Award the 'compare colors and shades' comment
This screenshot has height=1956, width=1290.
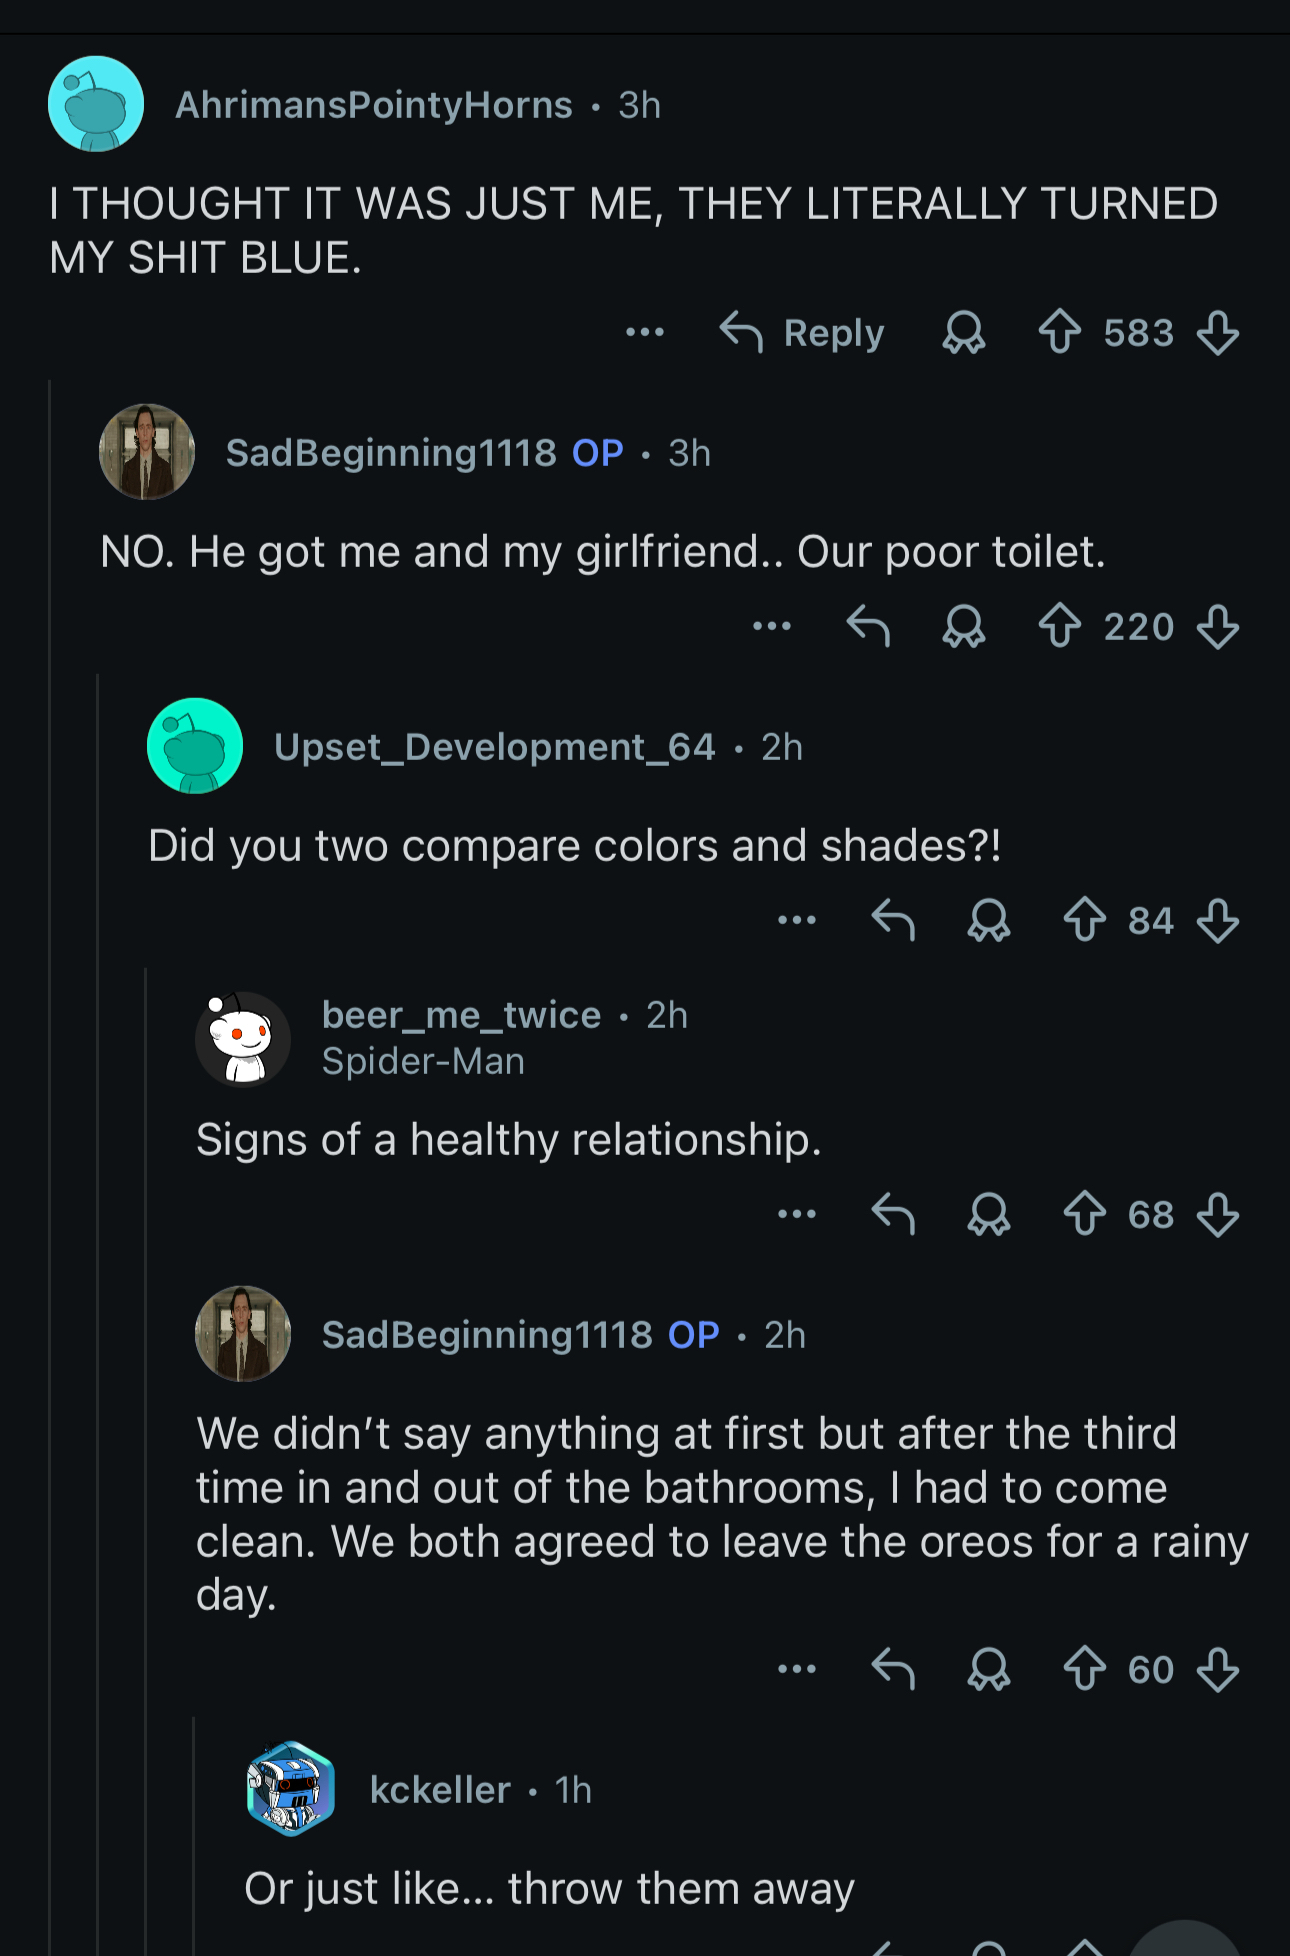[x=988, y=920]
